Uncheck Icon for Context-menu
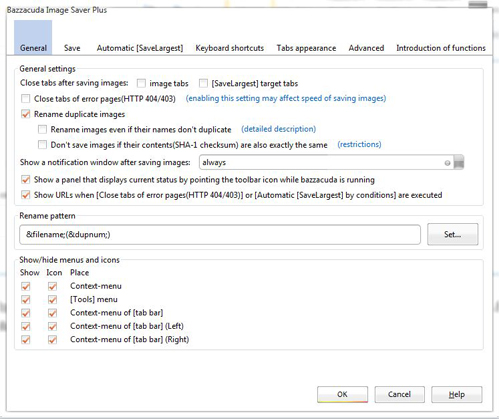This screenshot has height=419, width=499. [52, 286]
